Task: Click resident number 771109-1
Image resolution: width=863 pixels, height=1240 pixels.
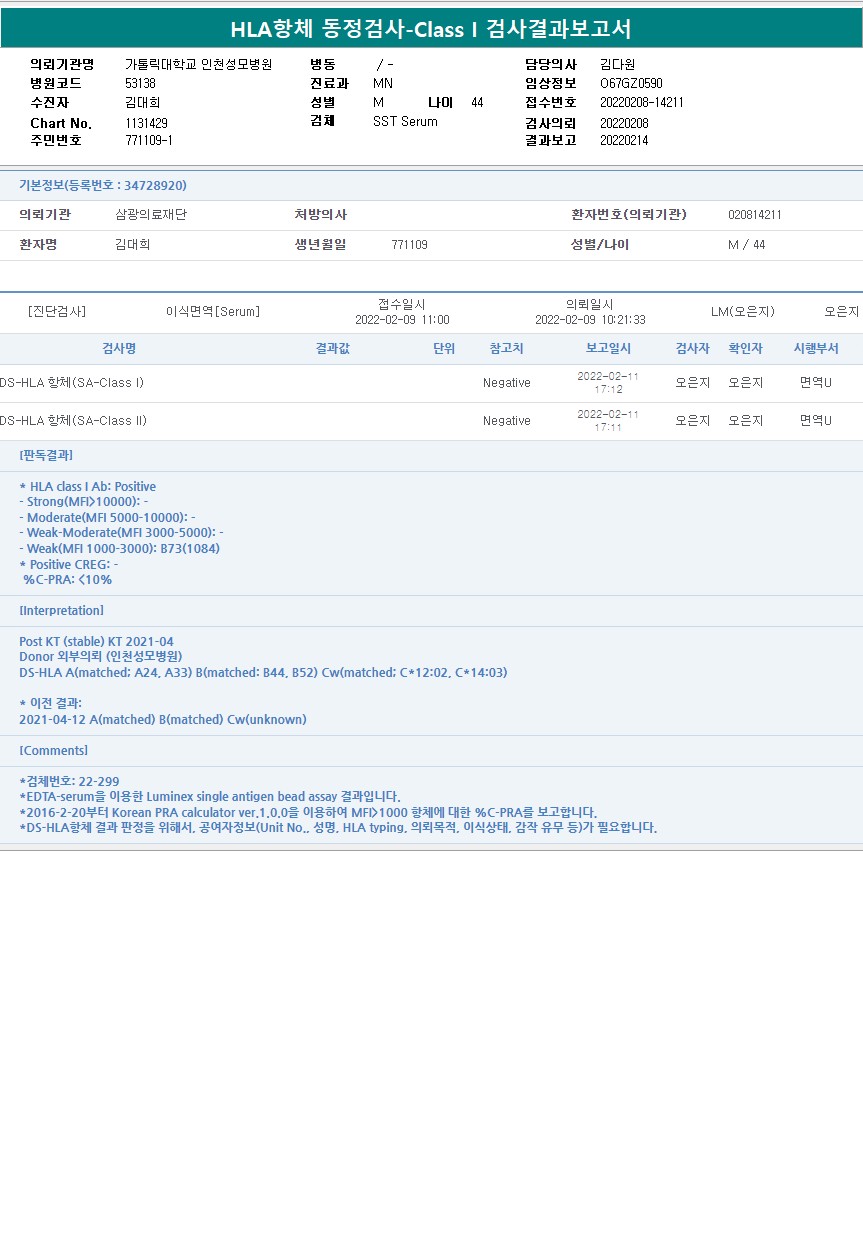Action: pos(149,141)
